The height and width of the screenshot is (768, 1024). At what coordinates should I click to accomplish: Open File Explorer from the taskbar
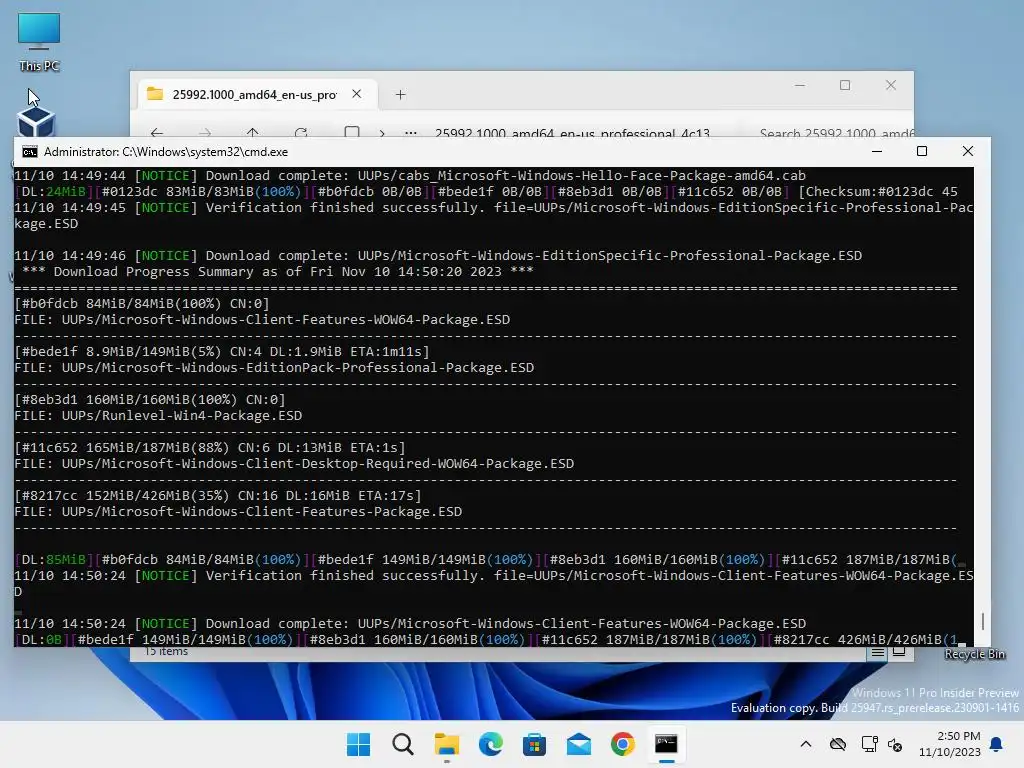coord(447,744)
